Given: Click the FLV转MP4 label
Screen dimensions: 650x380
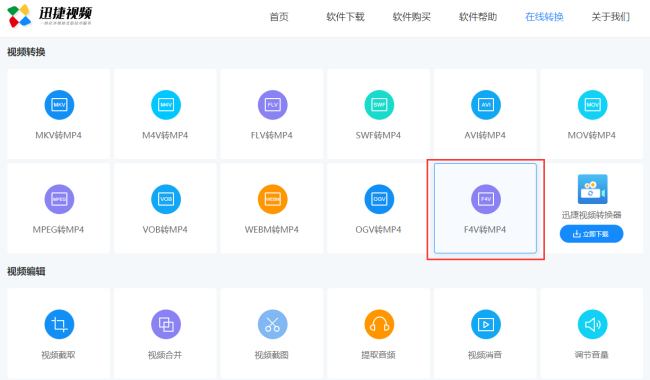Looking at the screenshot, I should click(x=272, y=136).
